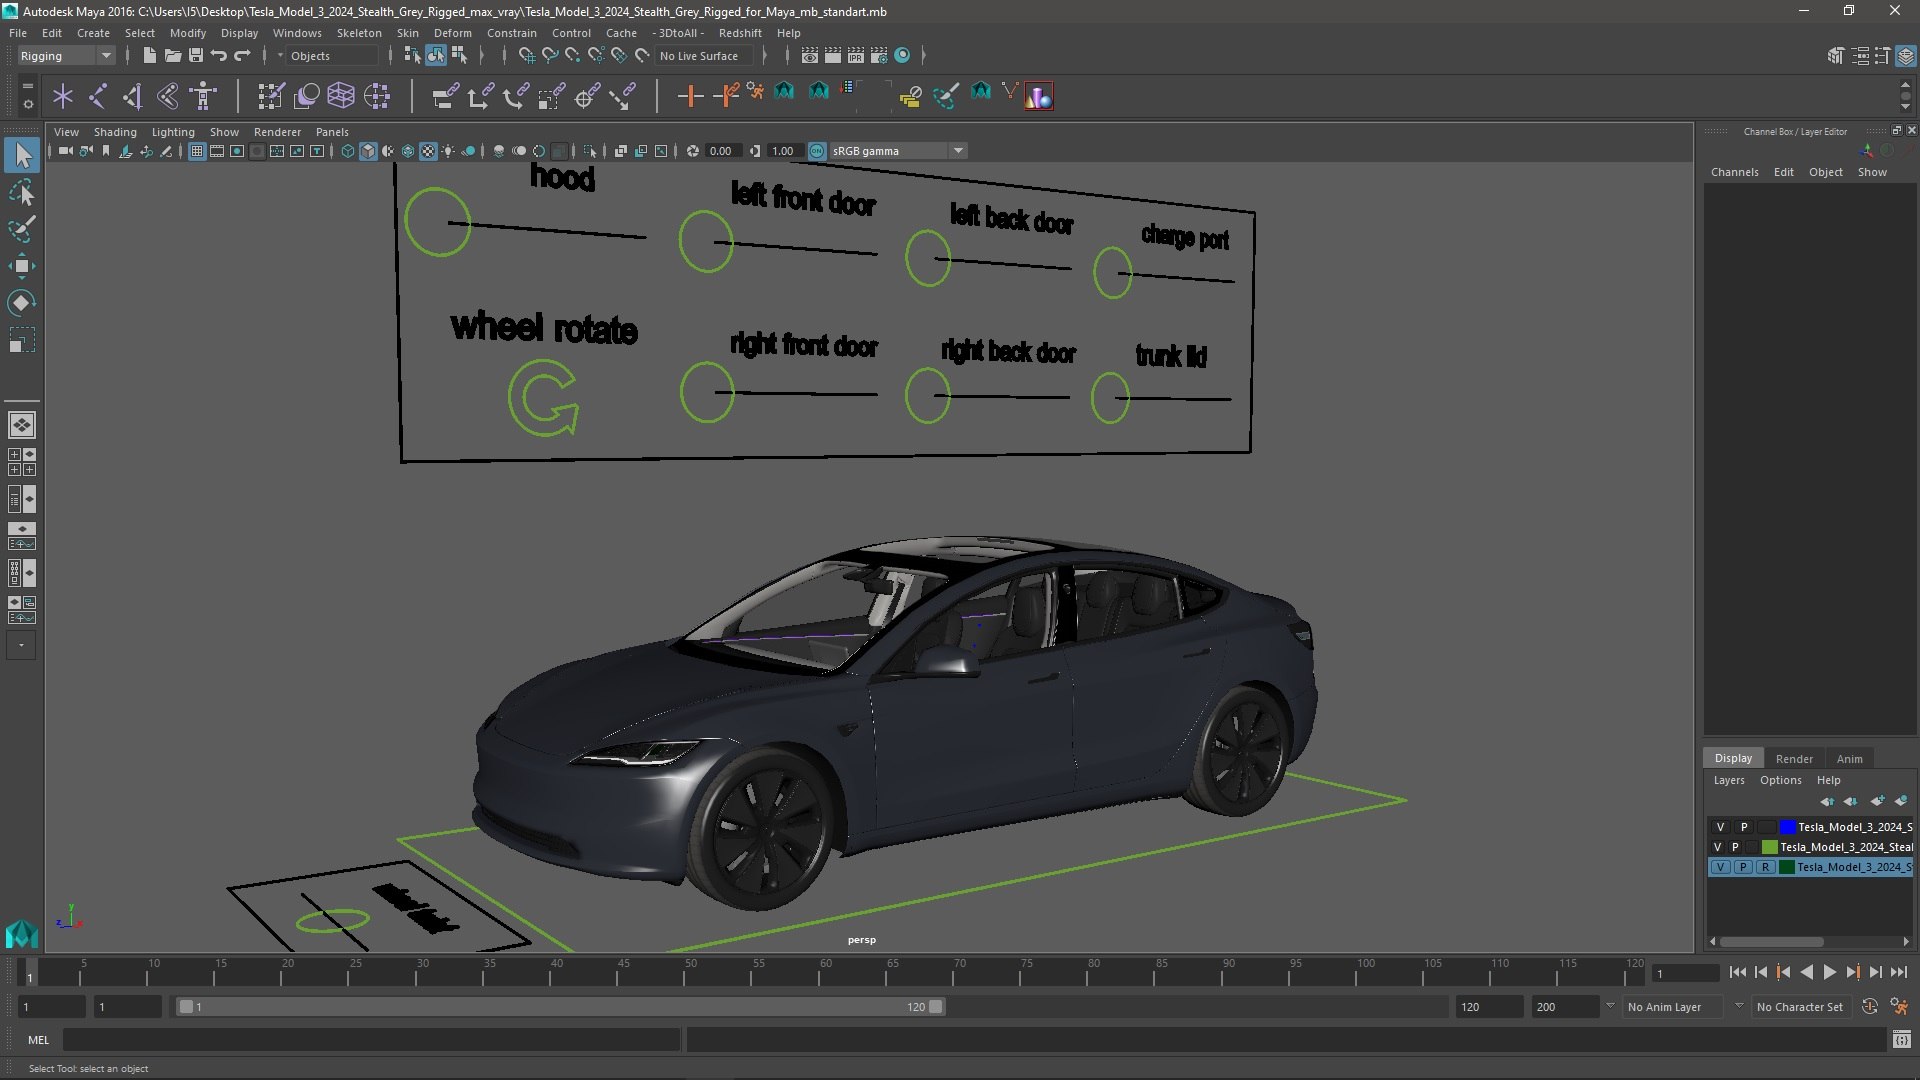Choose the Paint Selection tool

click(22, 229)
